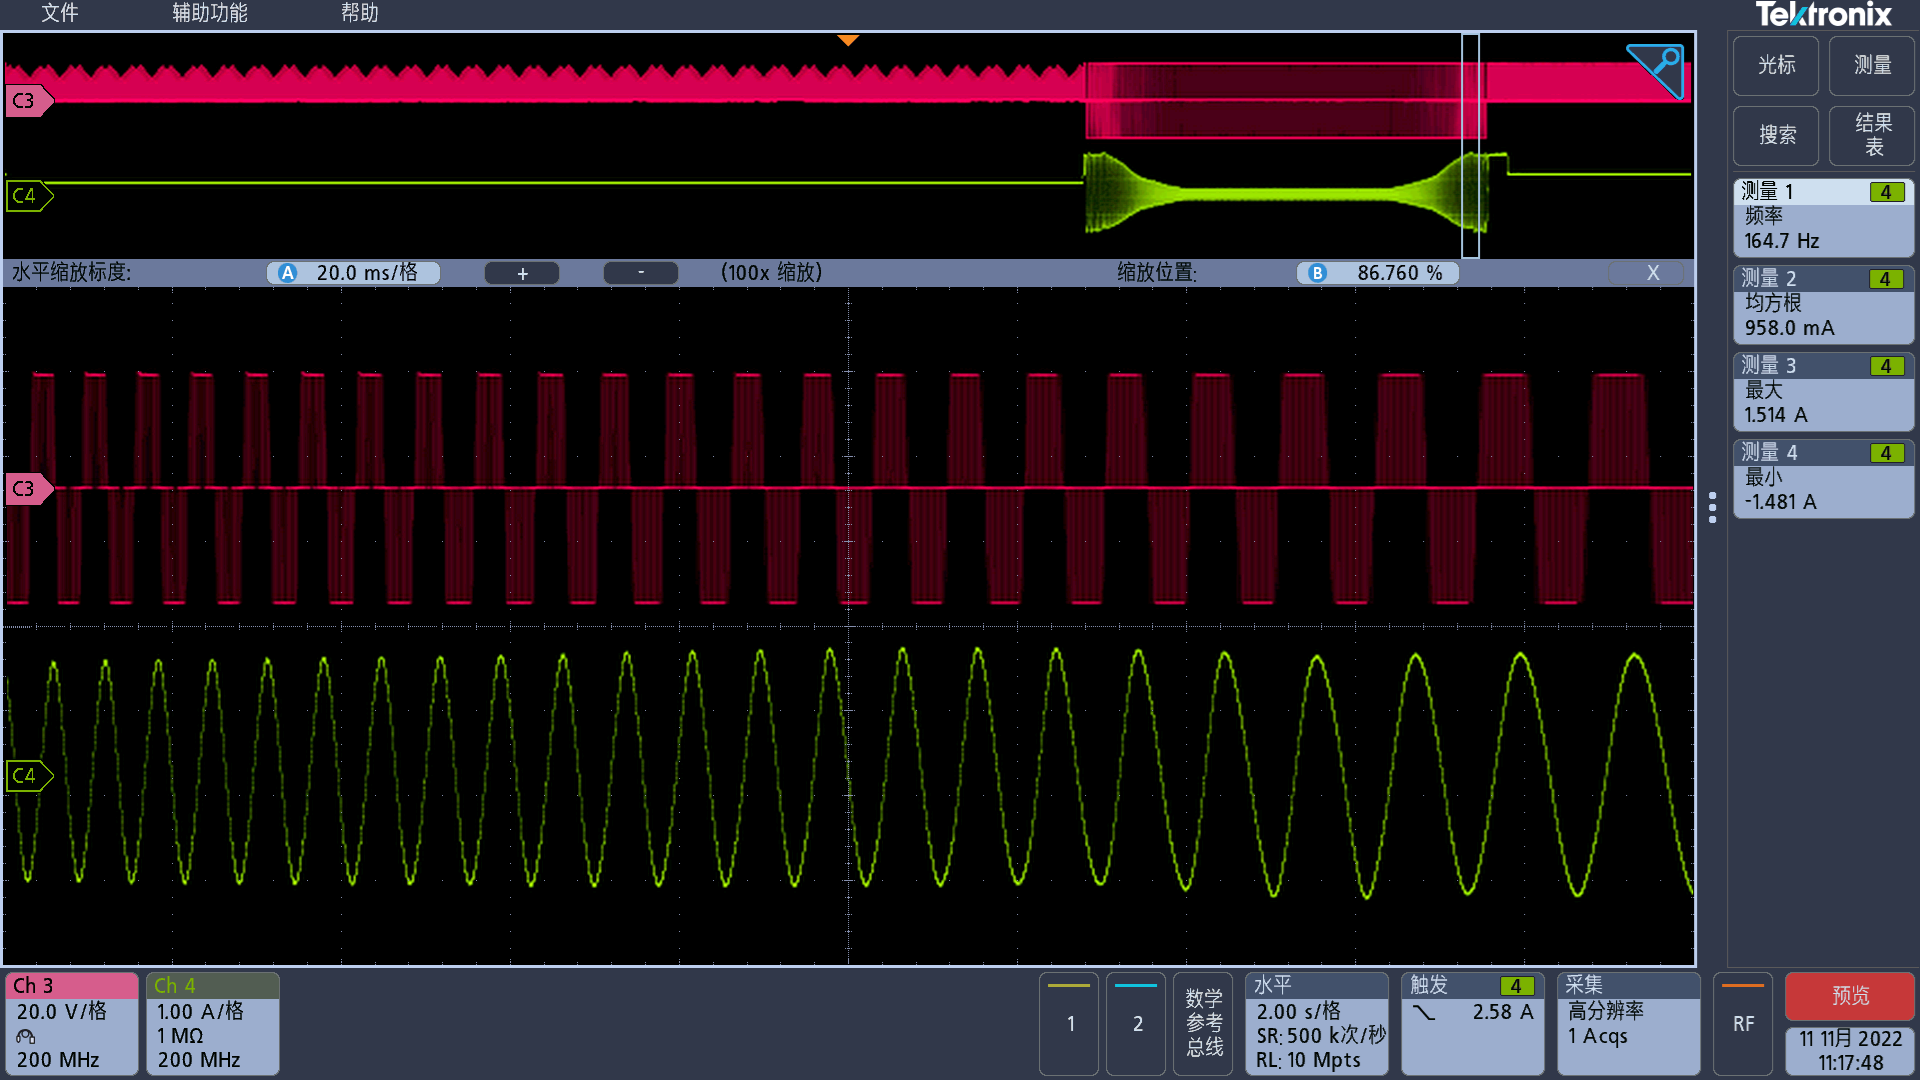Open the horizontal settings badge
The image size is (1920, 1080).
click(x=1317, y=1022)
